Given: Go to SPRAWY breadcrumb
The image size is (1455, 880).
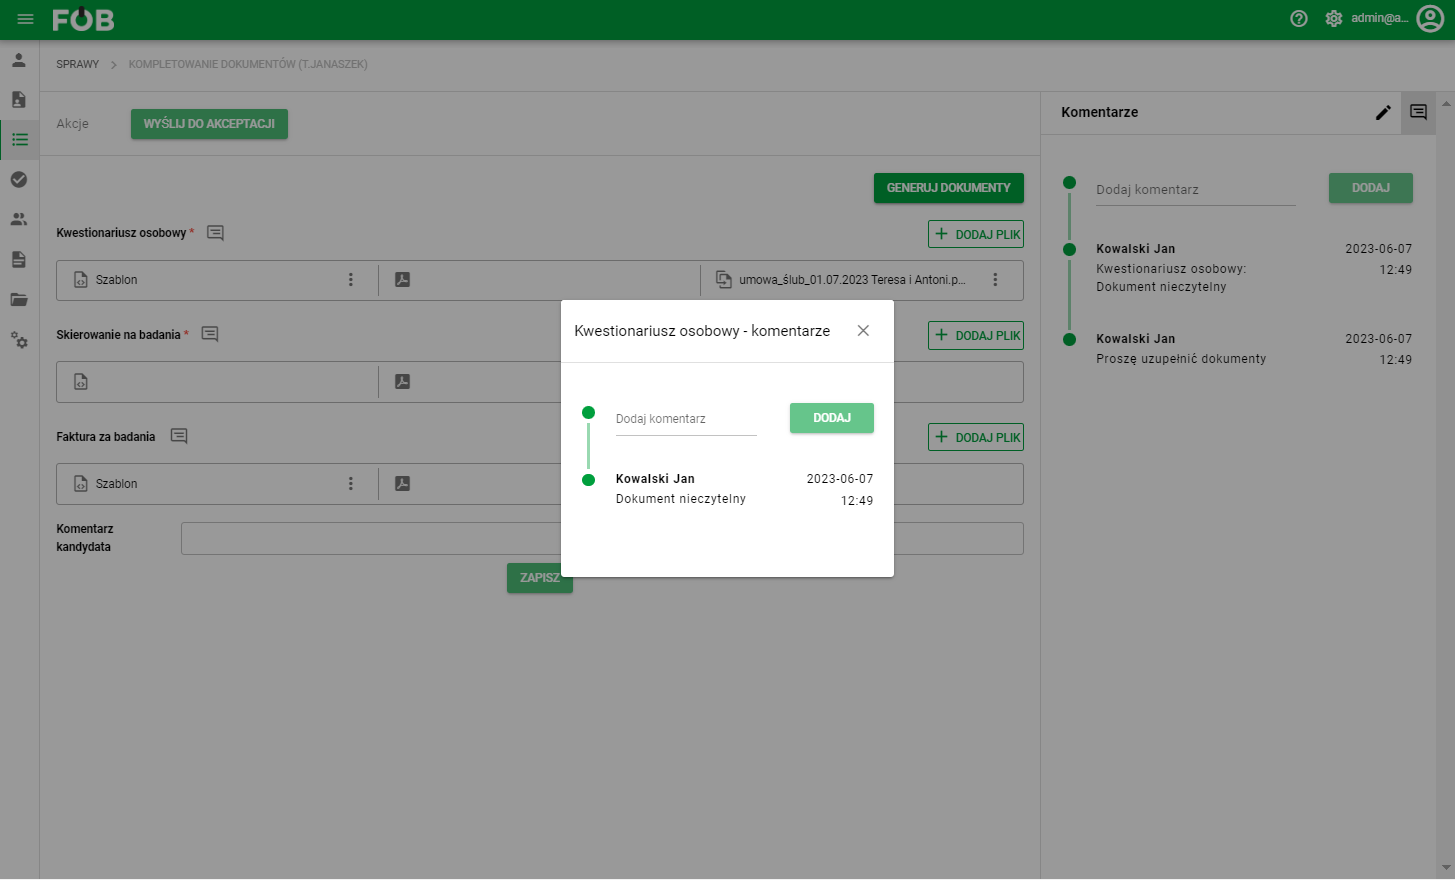Looking at the screenshot, I should coord(78,64).
